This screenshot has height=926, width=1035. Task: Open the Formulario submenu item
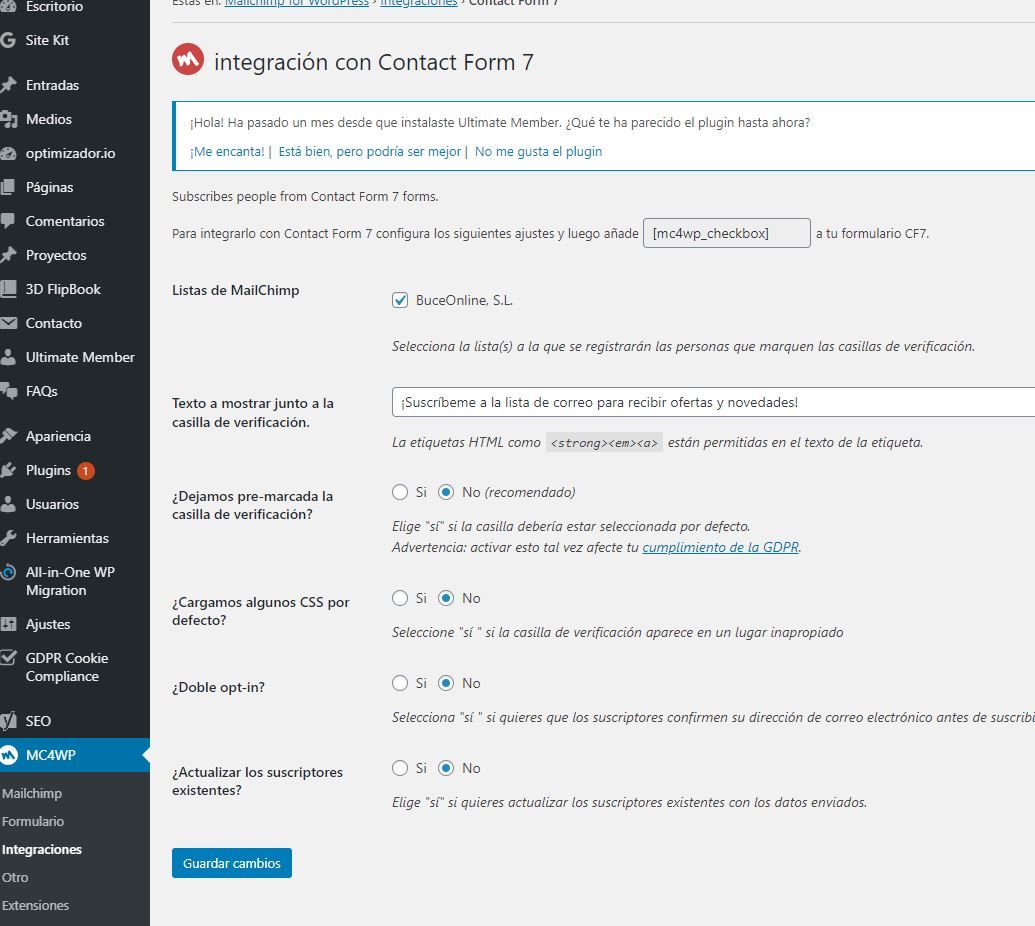[x=33, y=822]
